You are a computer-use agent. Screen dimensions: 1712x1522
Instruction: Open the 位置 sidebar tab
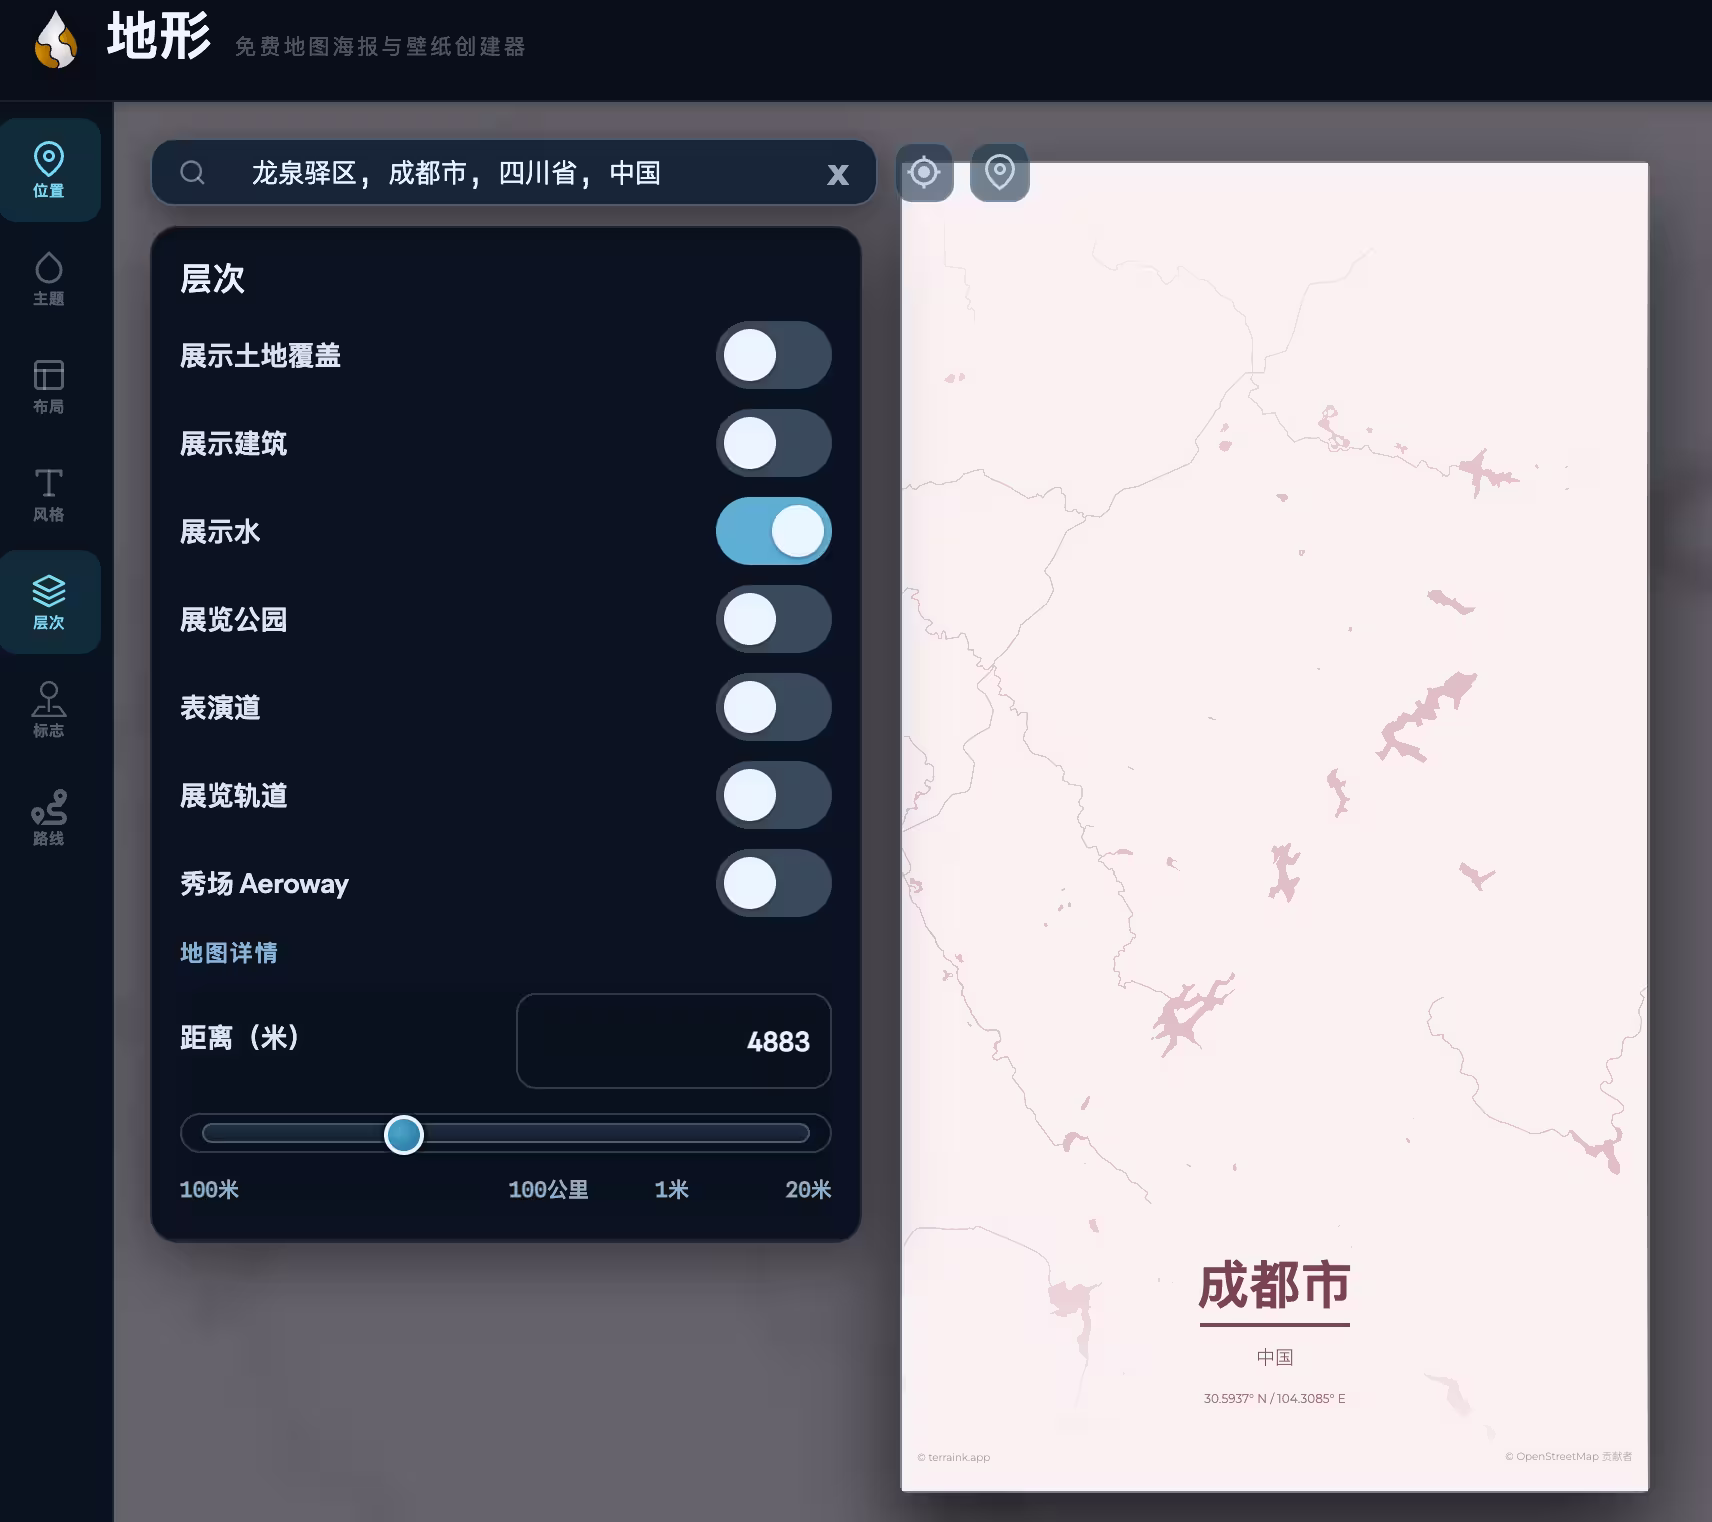49,170
